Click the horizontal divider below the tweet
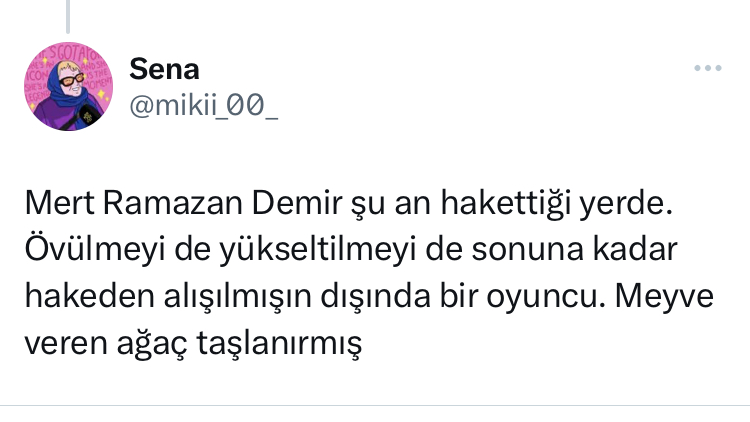 (375, 405)
